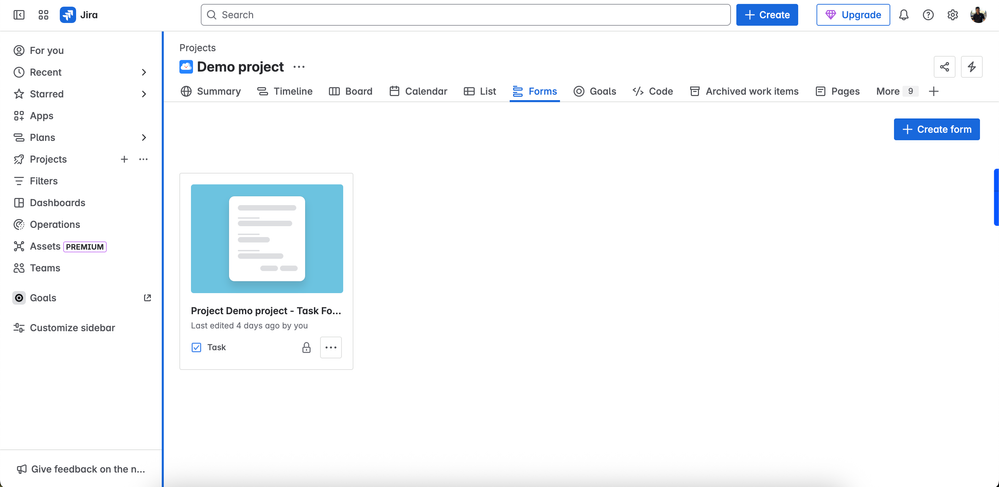Click the share icon button
This screenshot has height=487, width=999.
click(944, 67)
